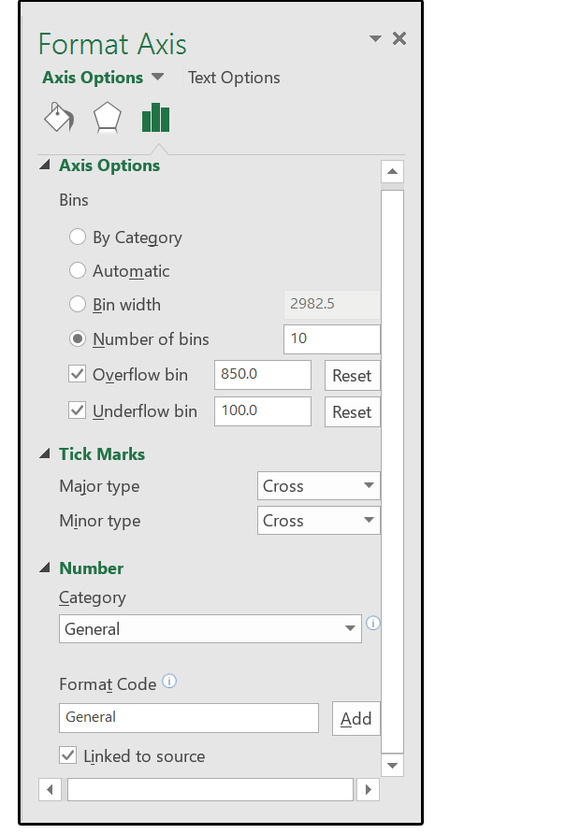The image size is (580, 834).
Task: Select the Fill & Line paint bucket icon
Action: click(58, 117)
